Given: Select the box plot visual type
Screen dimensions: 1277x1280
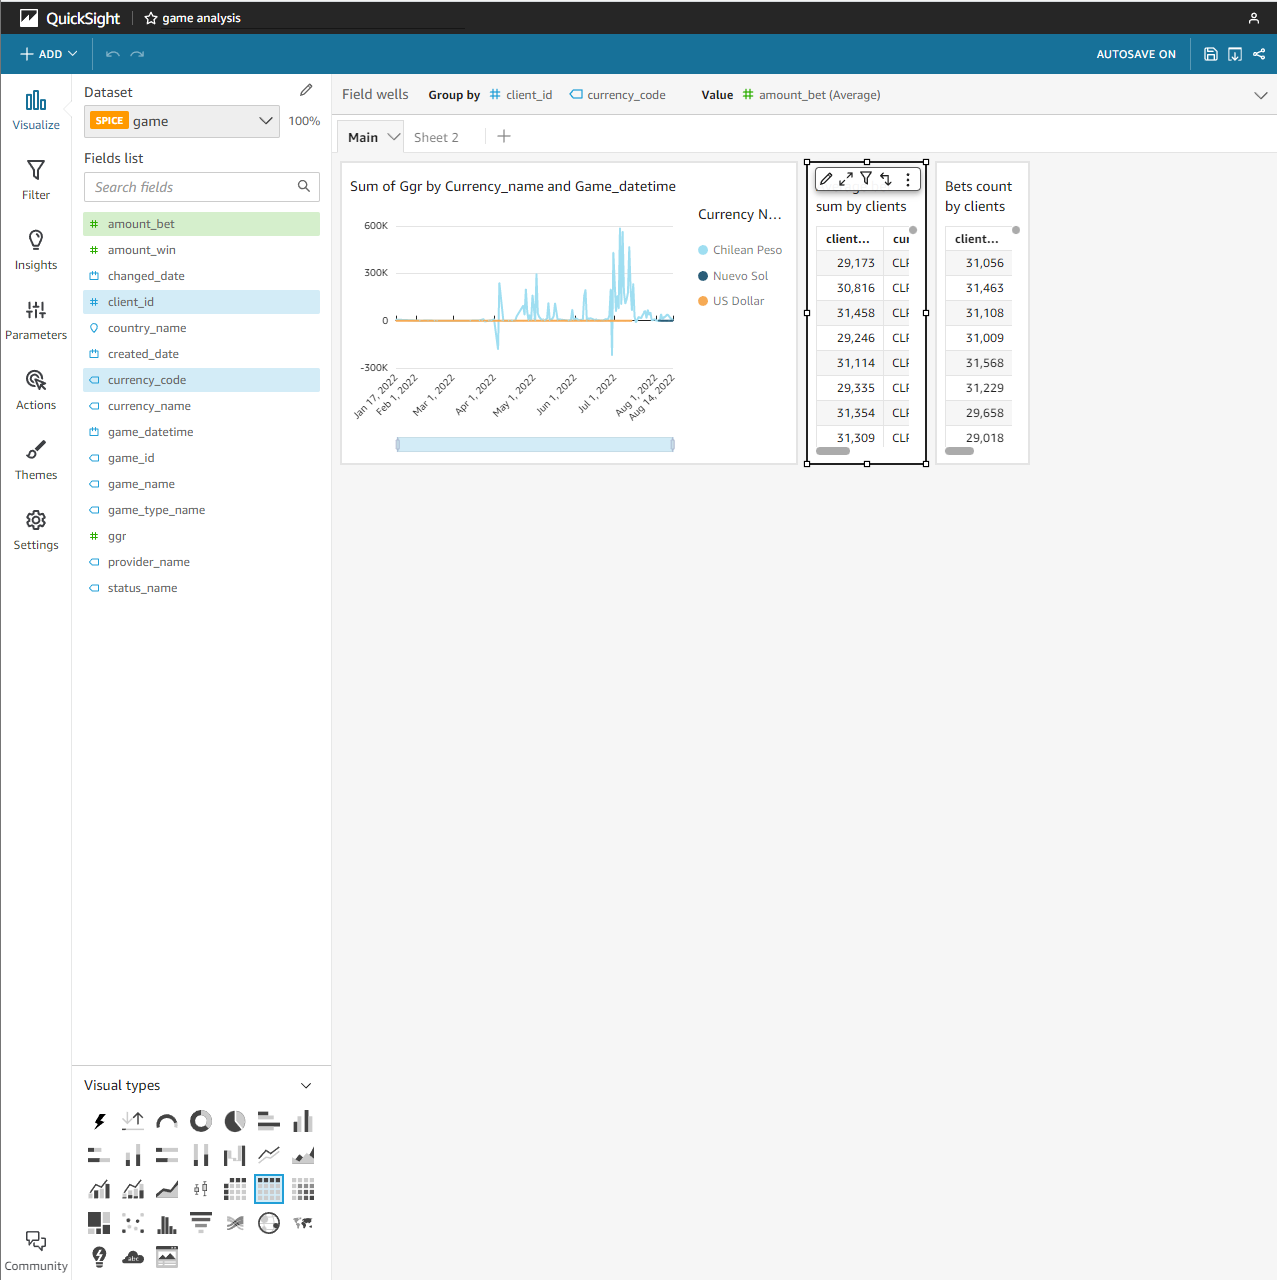Looking at the screenshot, I should [201, 1189].
